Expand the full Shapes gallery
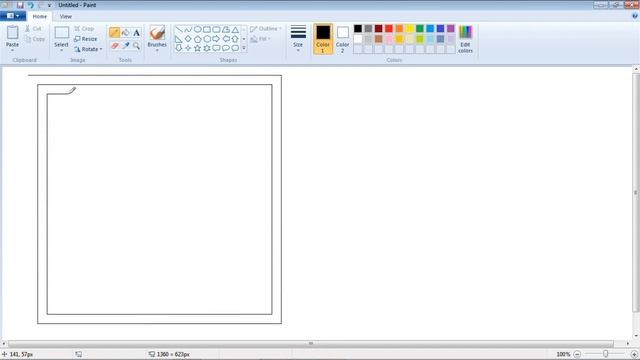The height and width of the screenshot is (360, 640). click(x=244, y=48)
